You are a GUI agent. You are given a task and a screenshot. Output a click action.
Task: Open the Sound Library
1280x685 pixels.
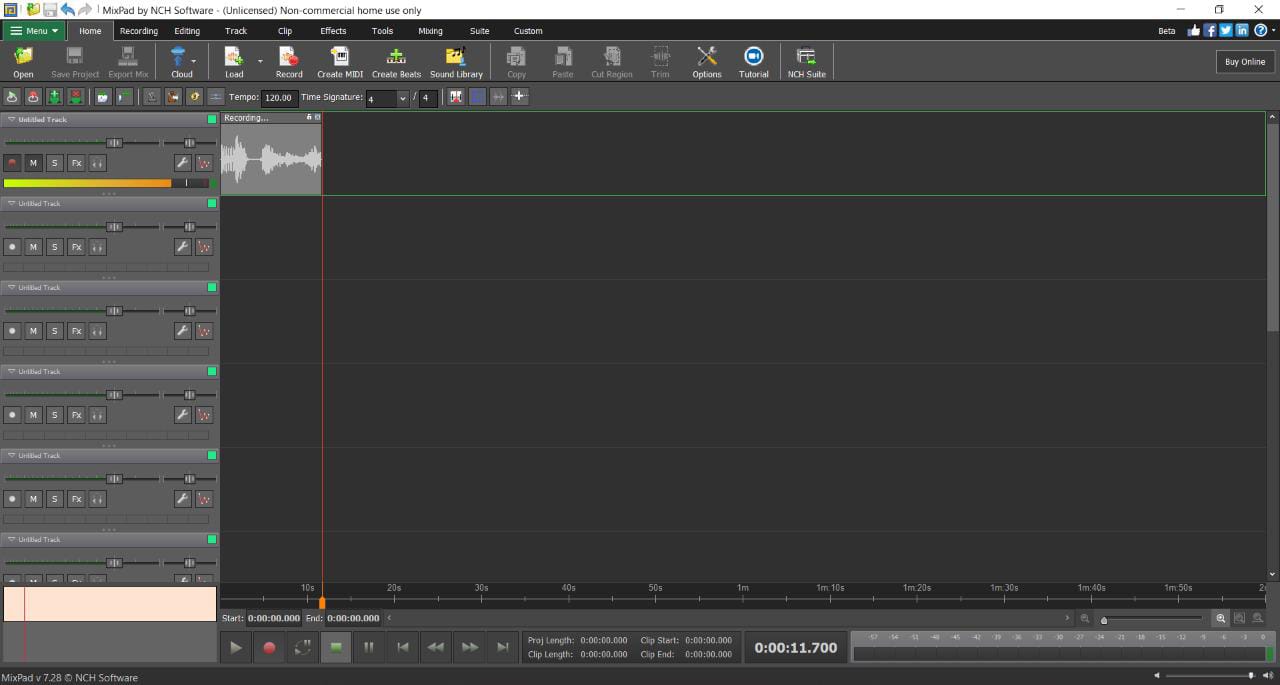[456, 62]
